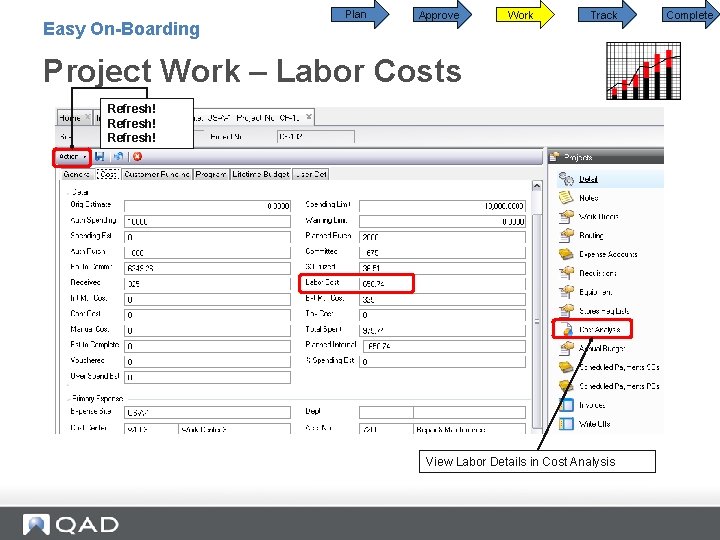
Task: Click the Total Spent input field
Action: tap(442, 330)
